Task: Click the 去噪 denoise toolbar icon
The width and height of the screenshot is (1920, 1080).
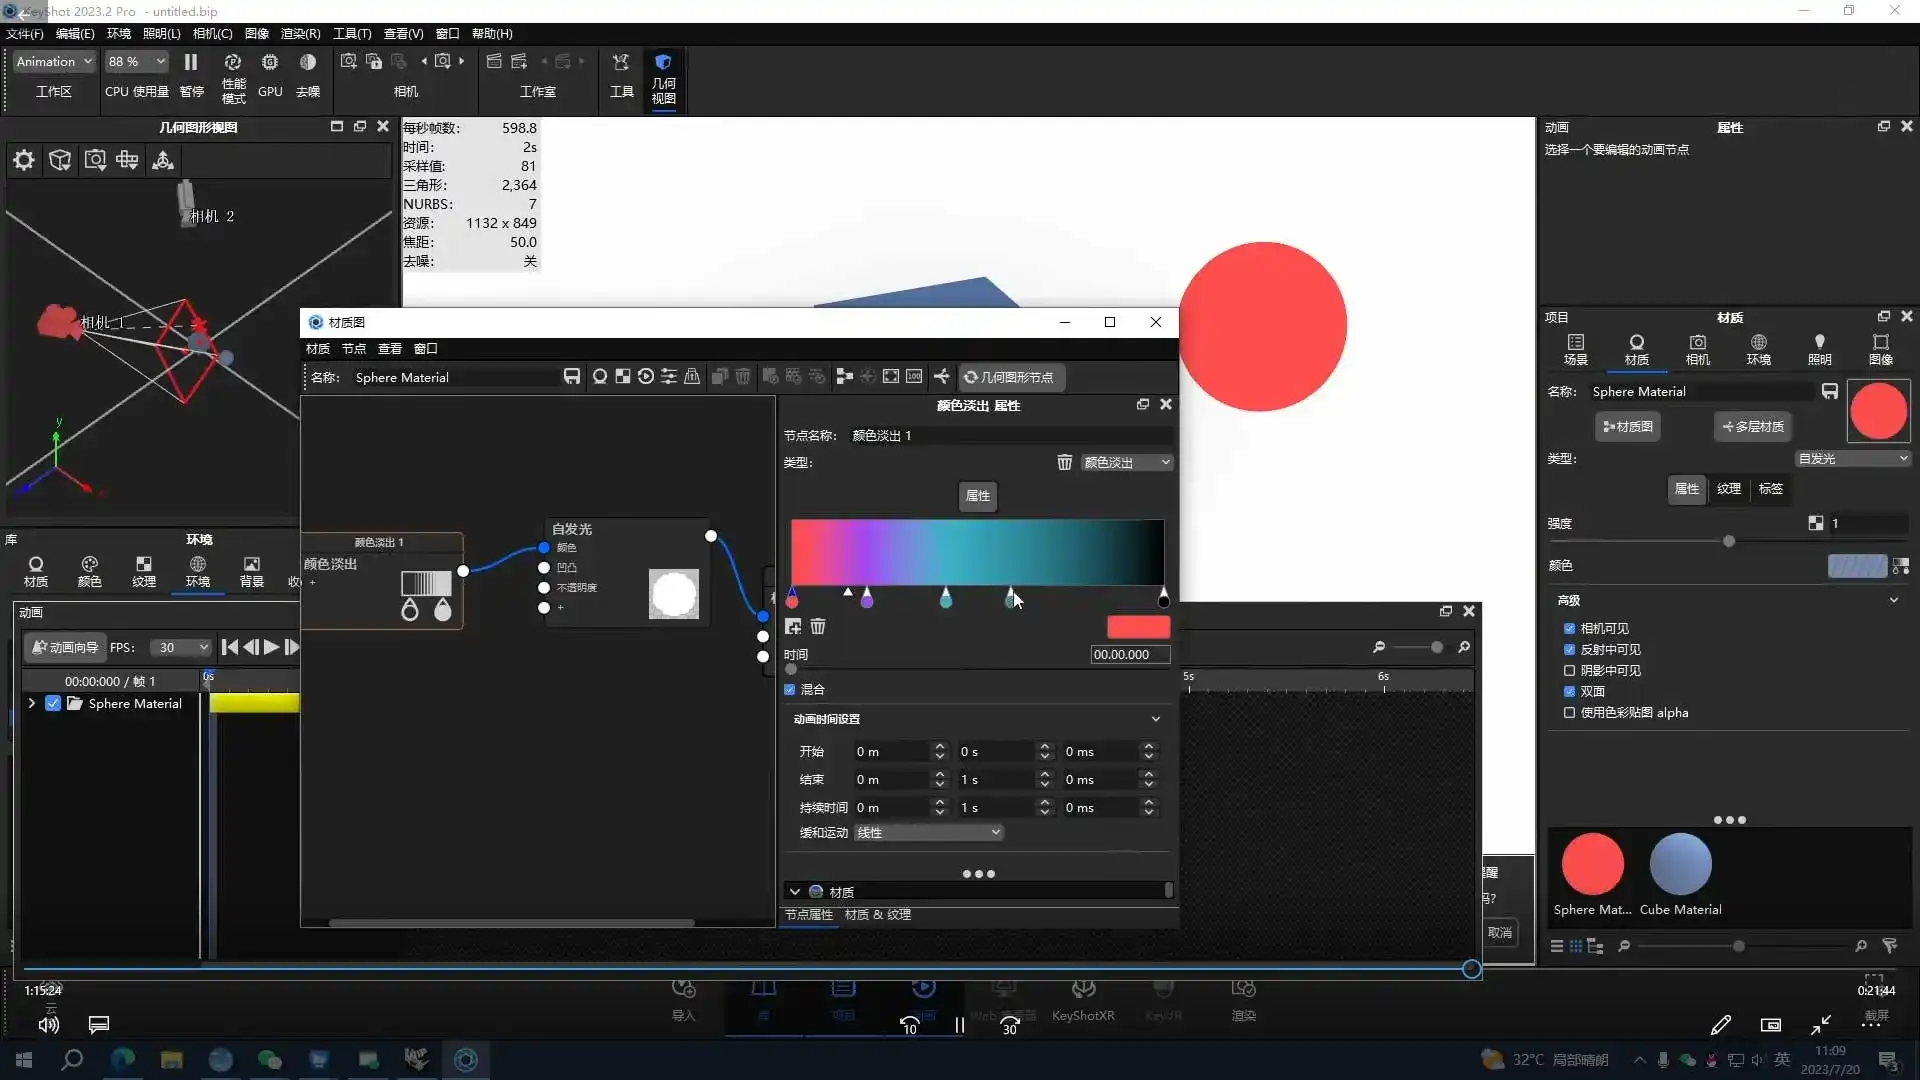Action: [x=308, y=62]
